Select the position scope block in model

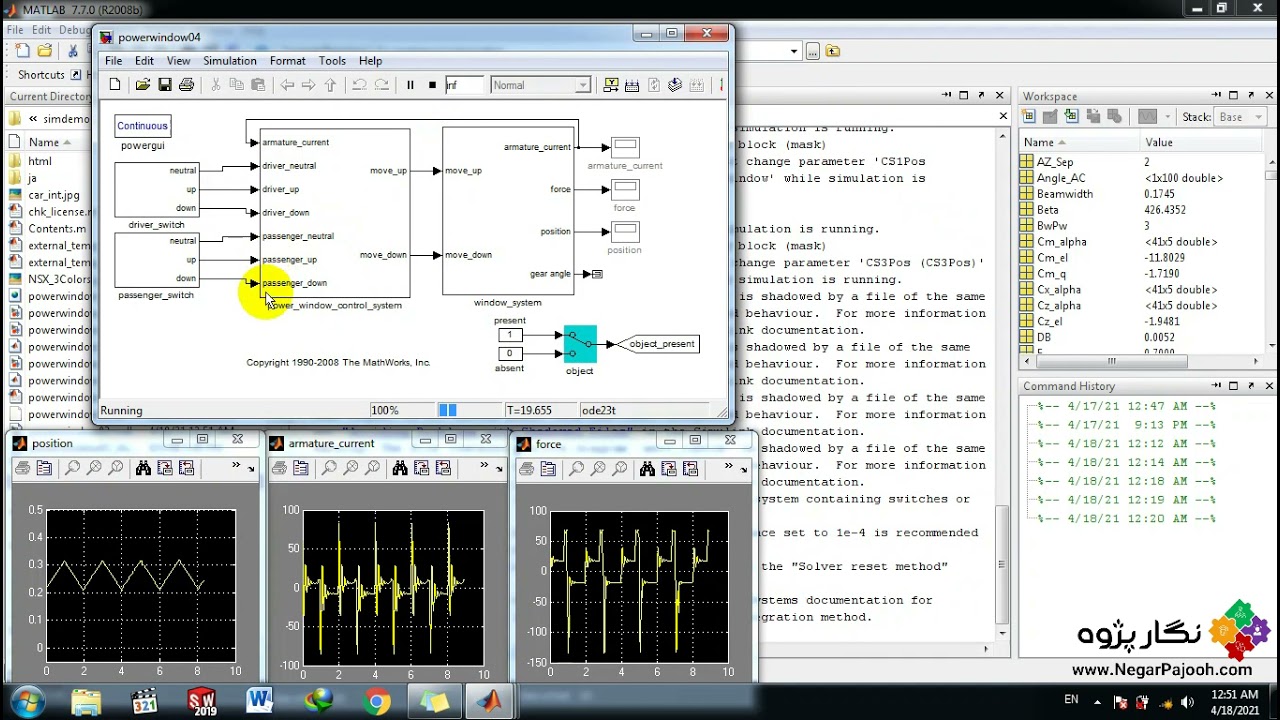coord(625,231)
